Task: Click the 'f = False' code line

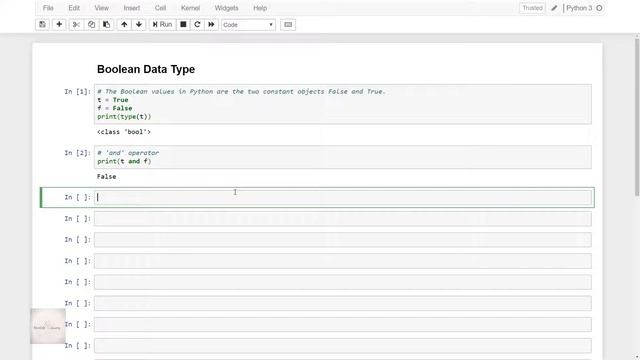Action: [x=115, y=108]
